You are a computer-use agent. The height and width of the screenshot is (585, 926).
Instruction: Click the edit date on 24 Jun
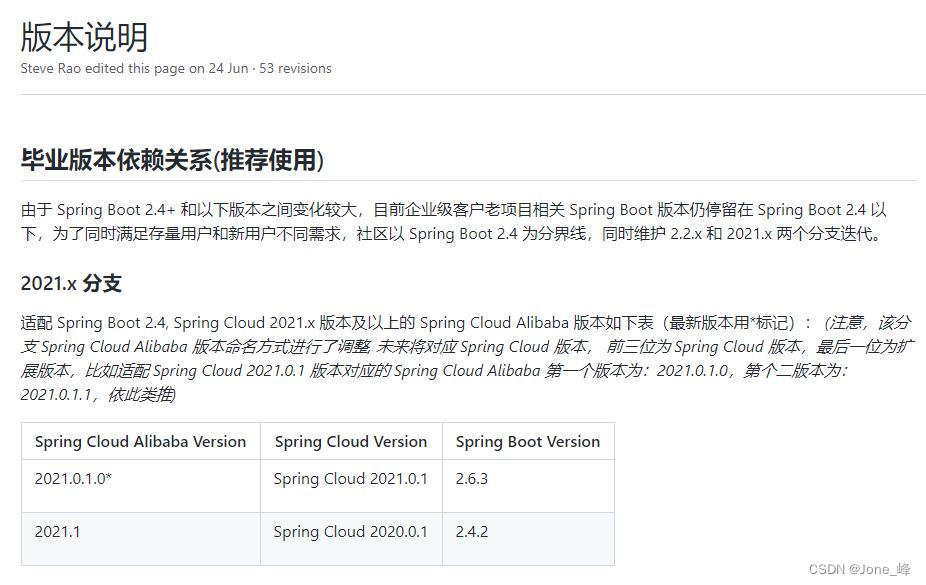point(219,68)
